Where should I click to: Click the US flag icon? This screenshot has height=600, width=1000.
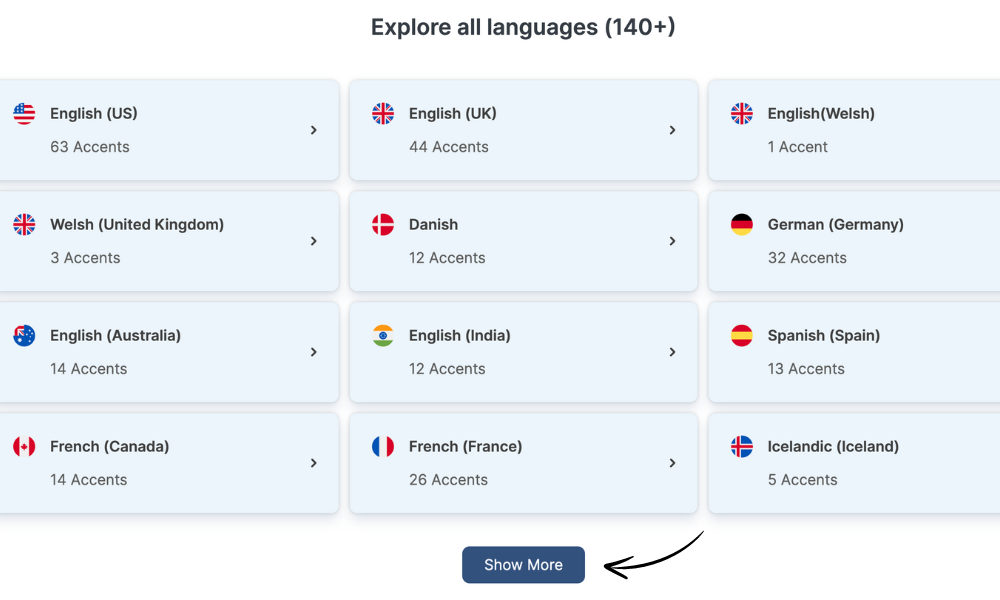[24, 113]
